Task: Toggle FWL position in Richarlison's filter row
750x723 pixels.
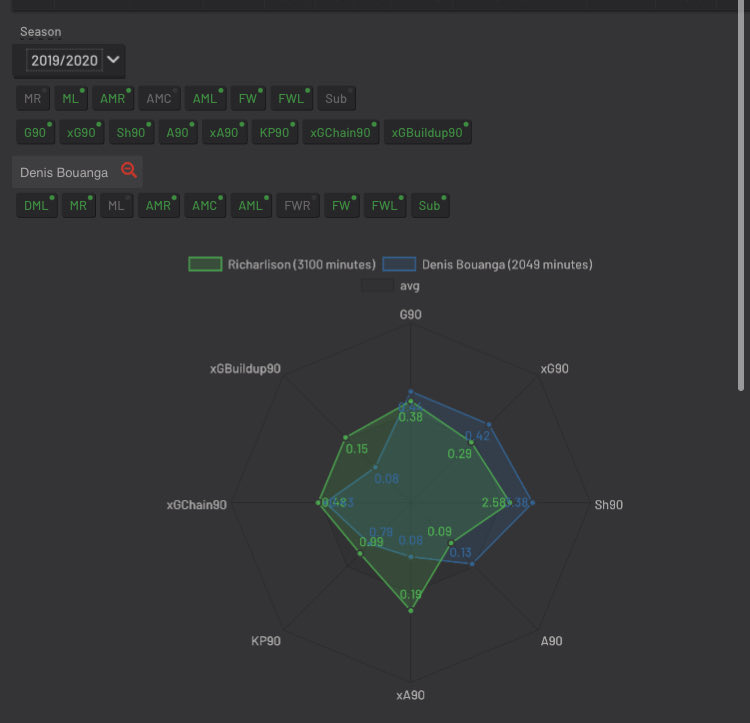Action: point(291,99)
